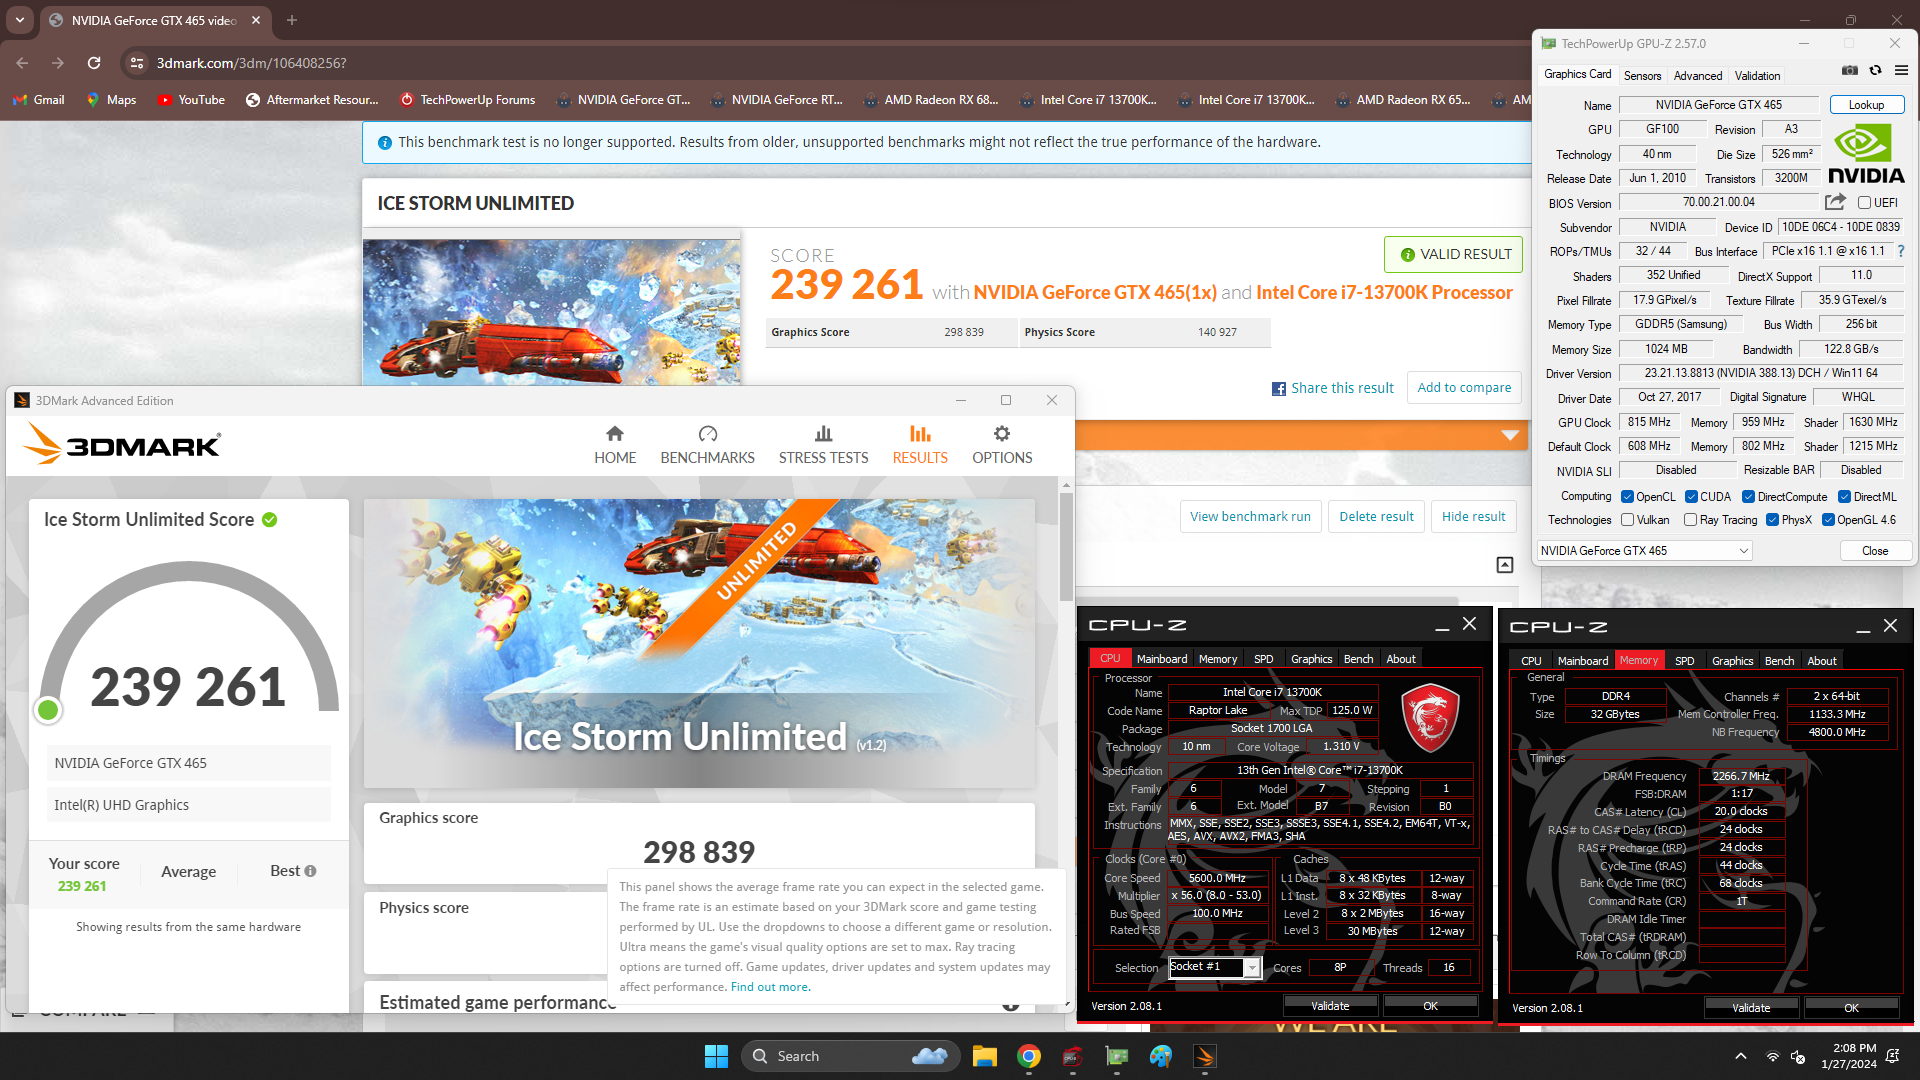Click Delete result button
1920x1080 pixels.
pos(1376,517)
